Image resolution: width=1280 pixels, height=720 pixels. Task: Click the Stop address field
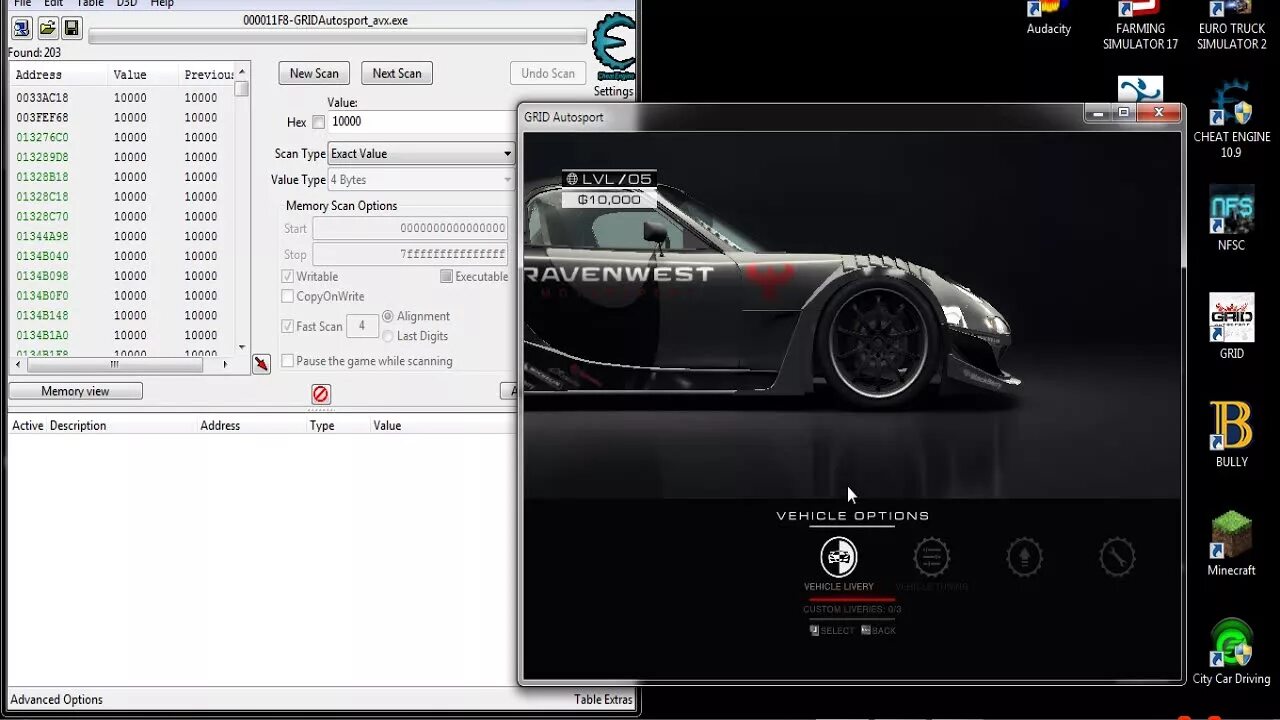[410, 255]
